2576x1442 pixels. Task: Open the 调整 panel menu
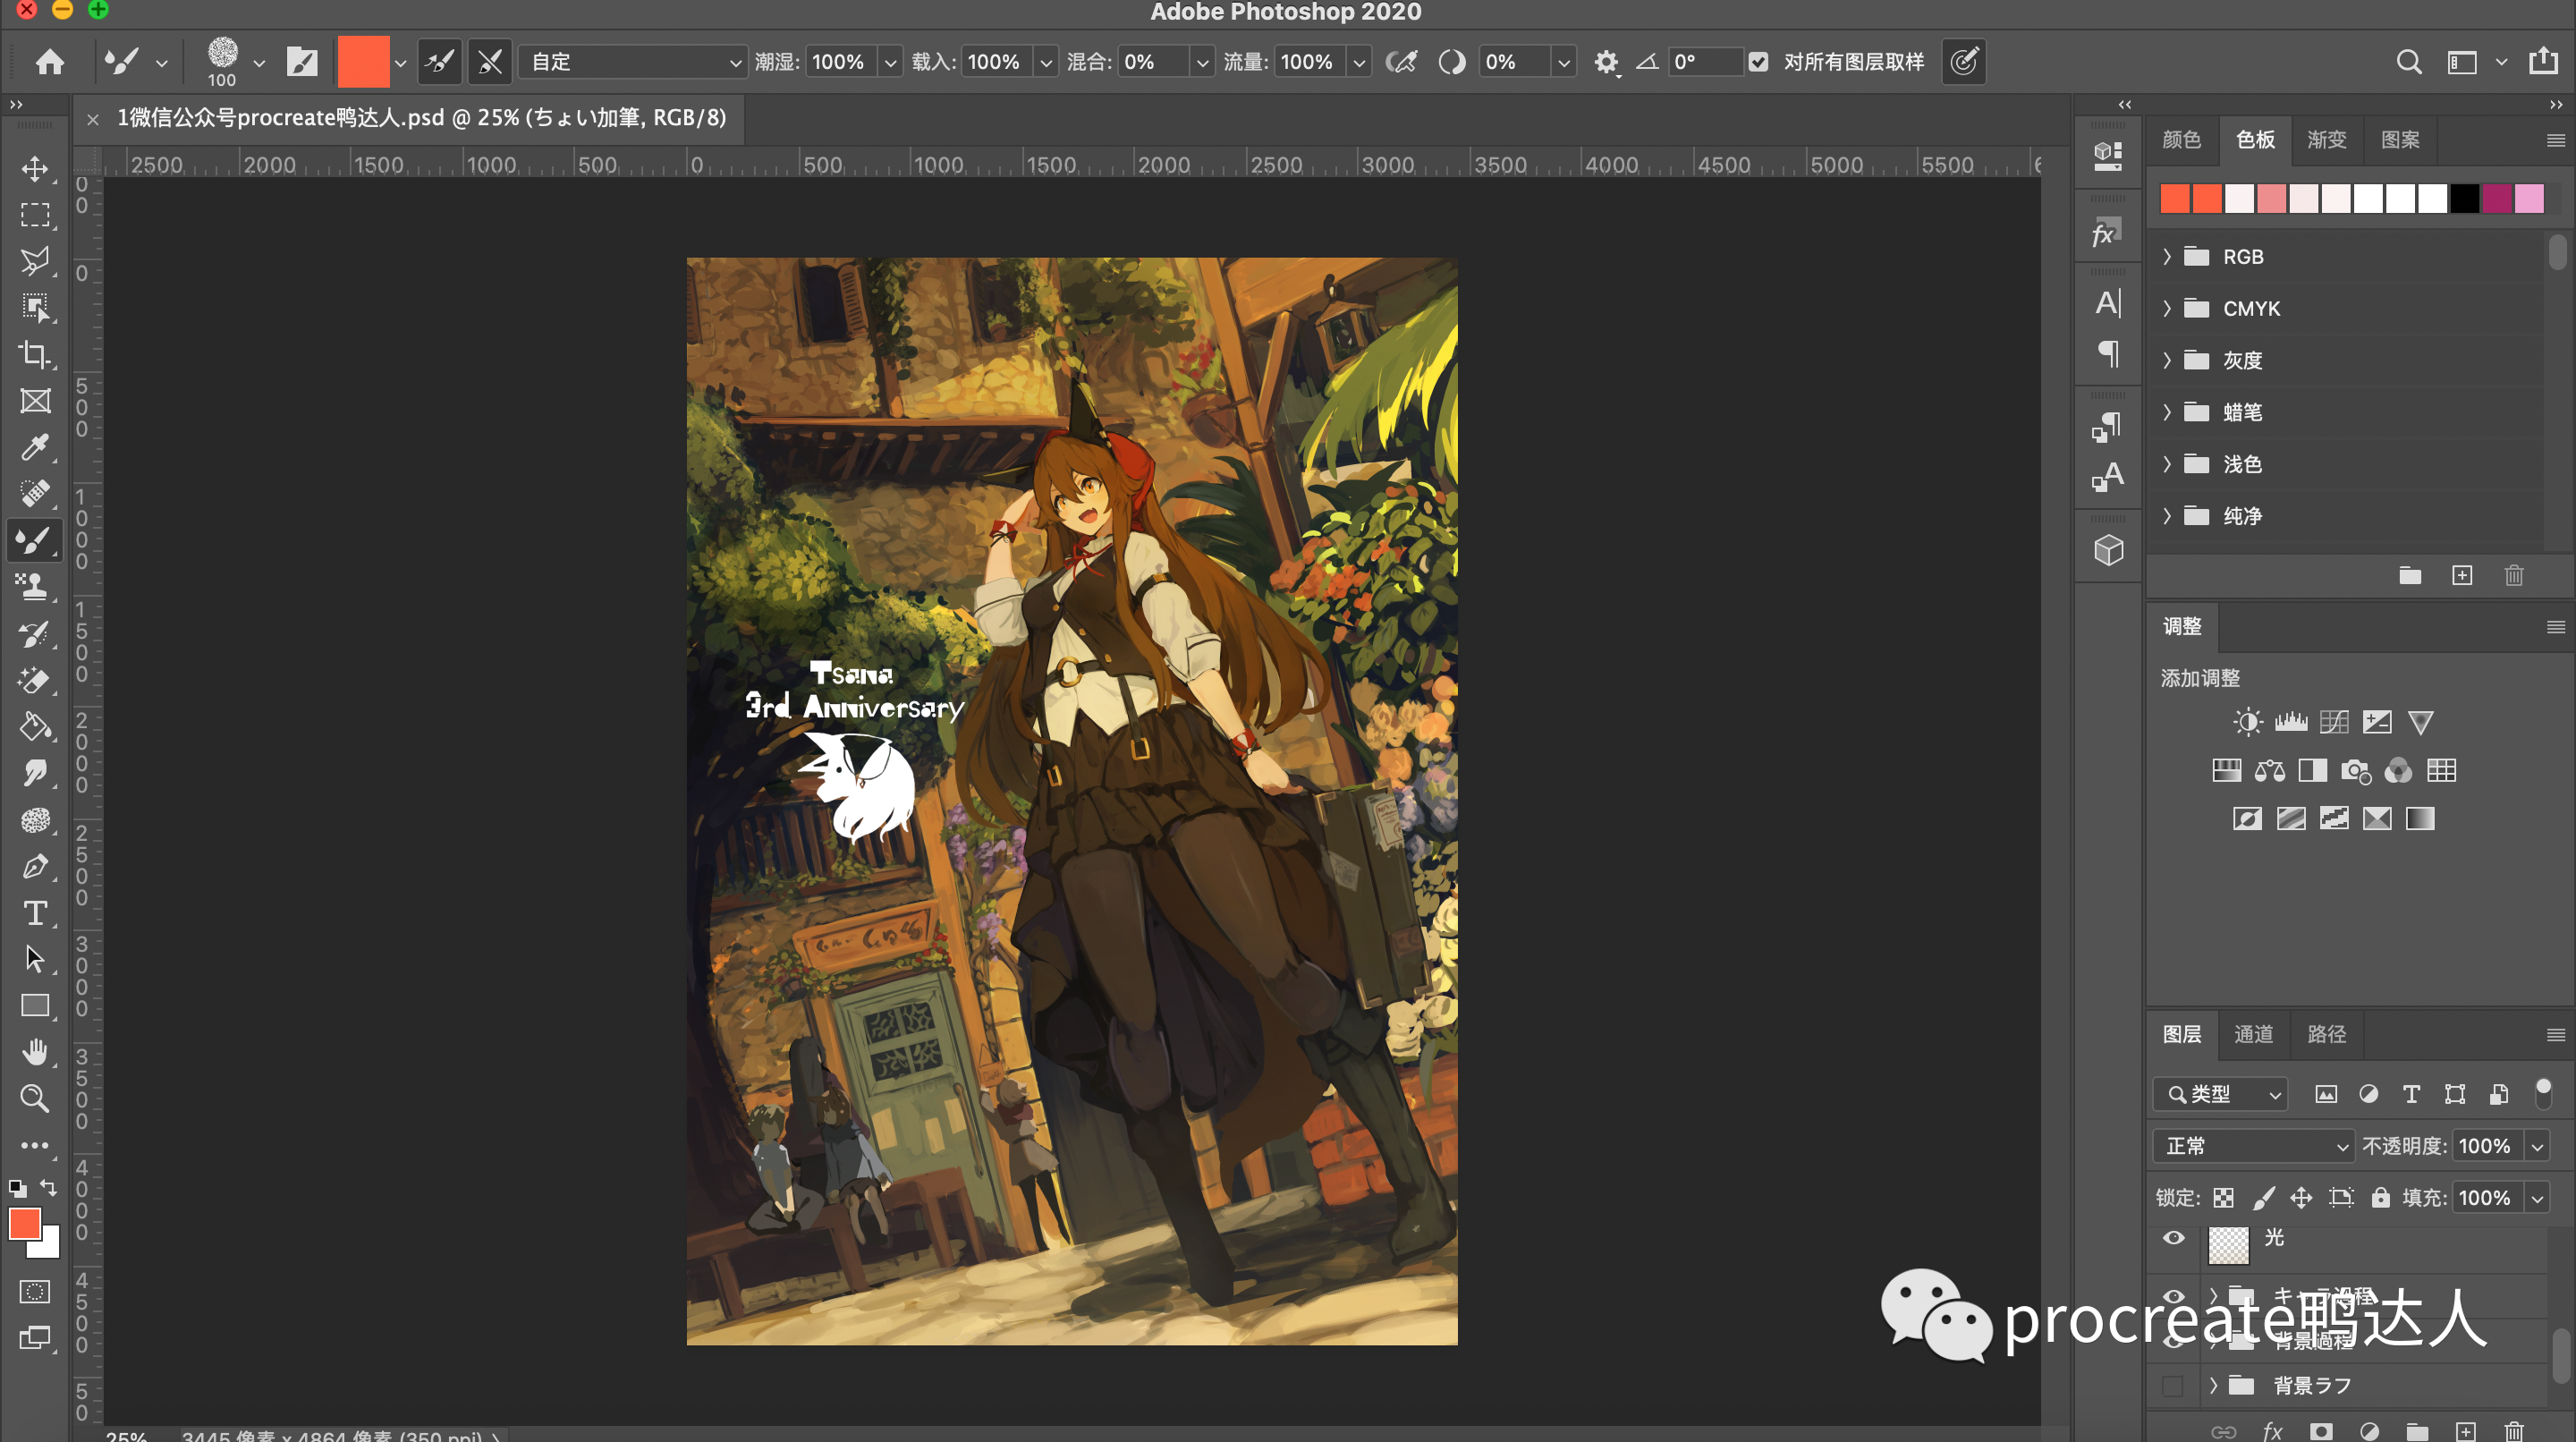click(2555, 627)
